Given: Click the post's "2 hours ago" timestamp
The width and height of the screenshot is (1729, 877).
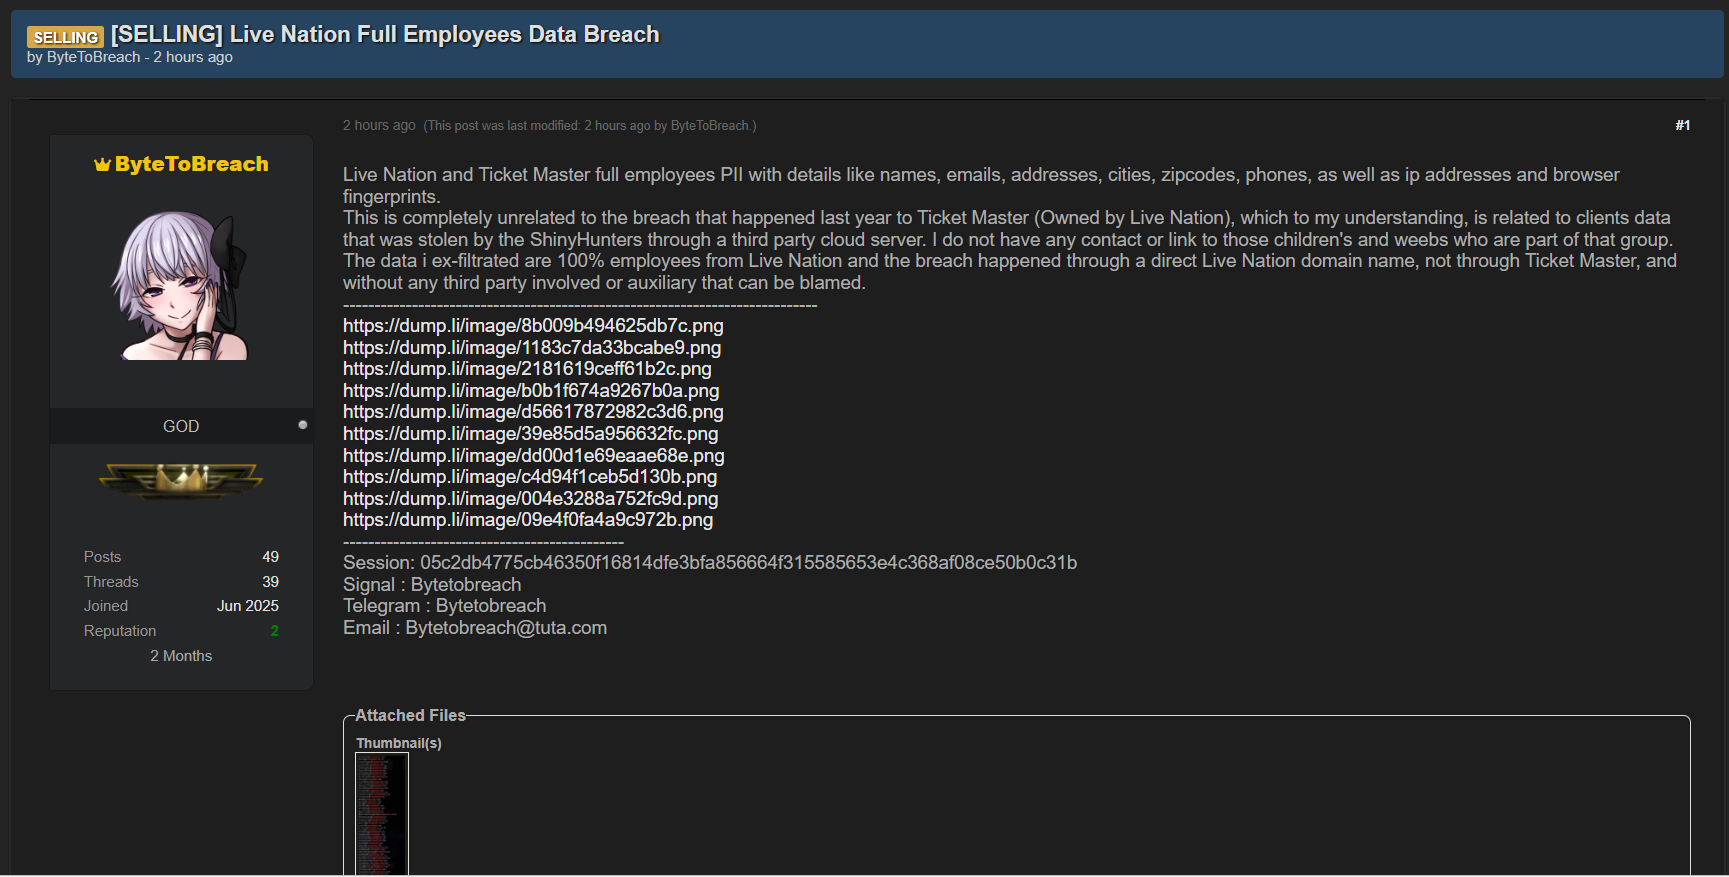Looking at the screenshot, I should click(379, 125).
